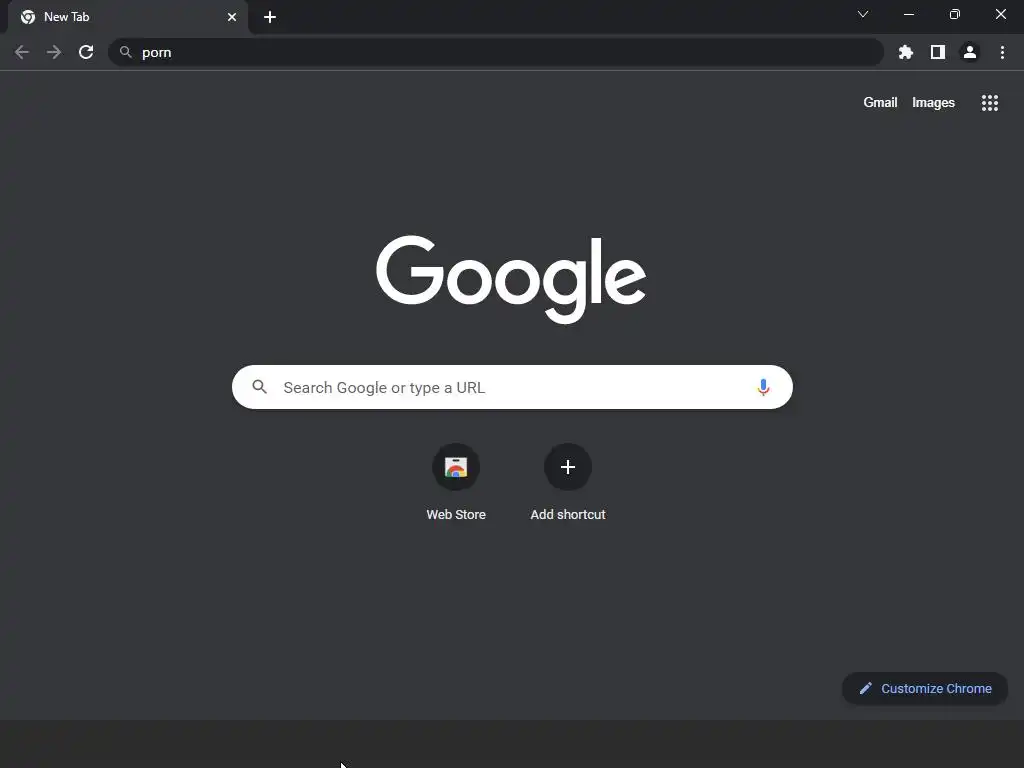This screenshot has height=768, width=1024.
Task: Open Chrome's three-dot menu
Action: coord(1002,52)
